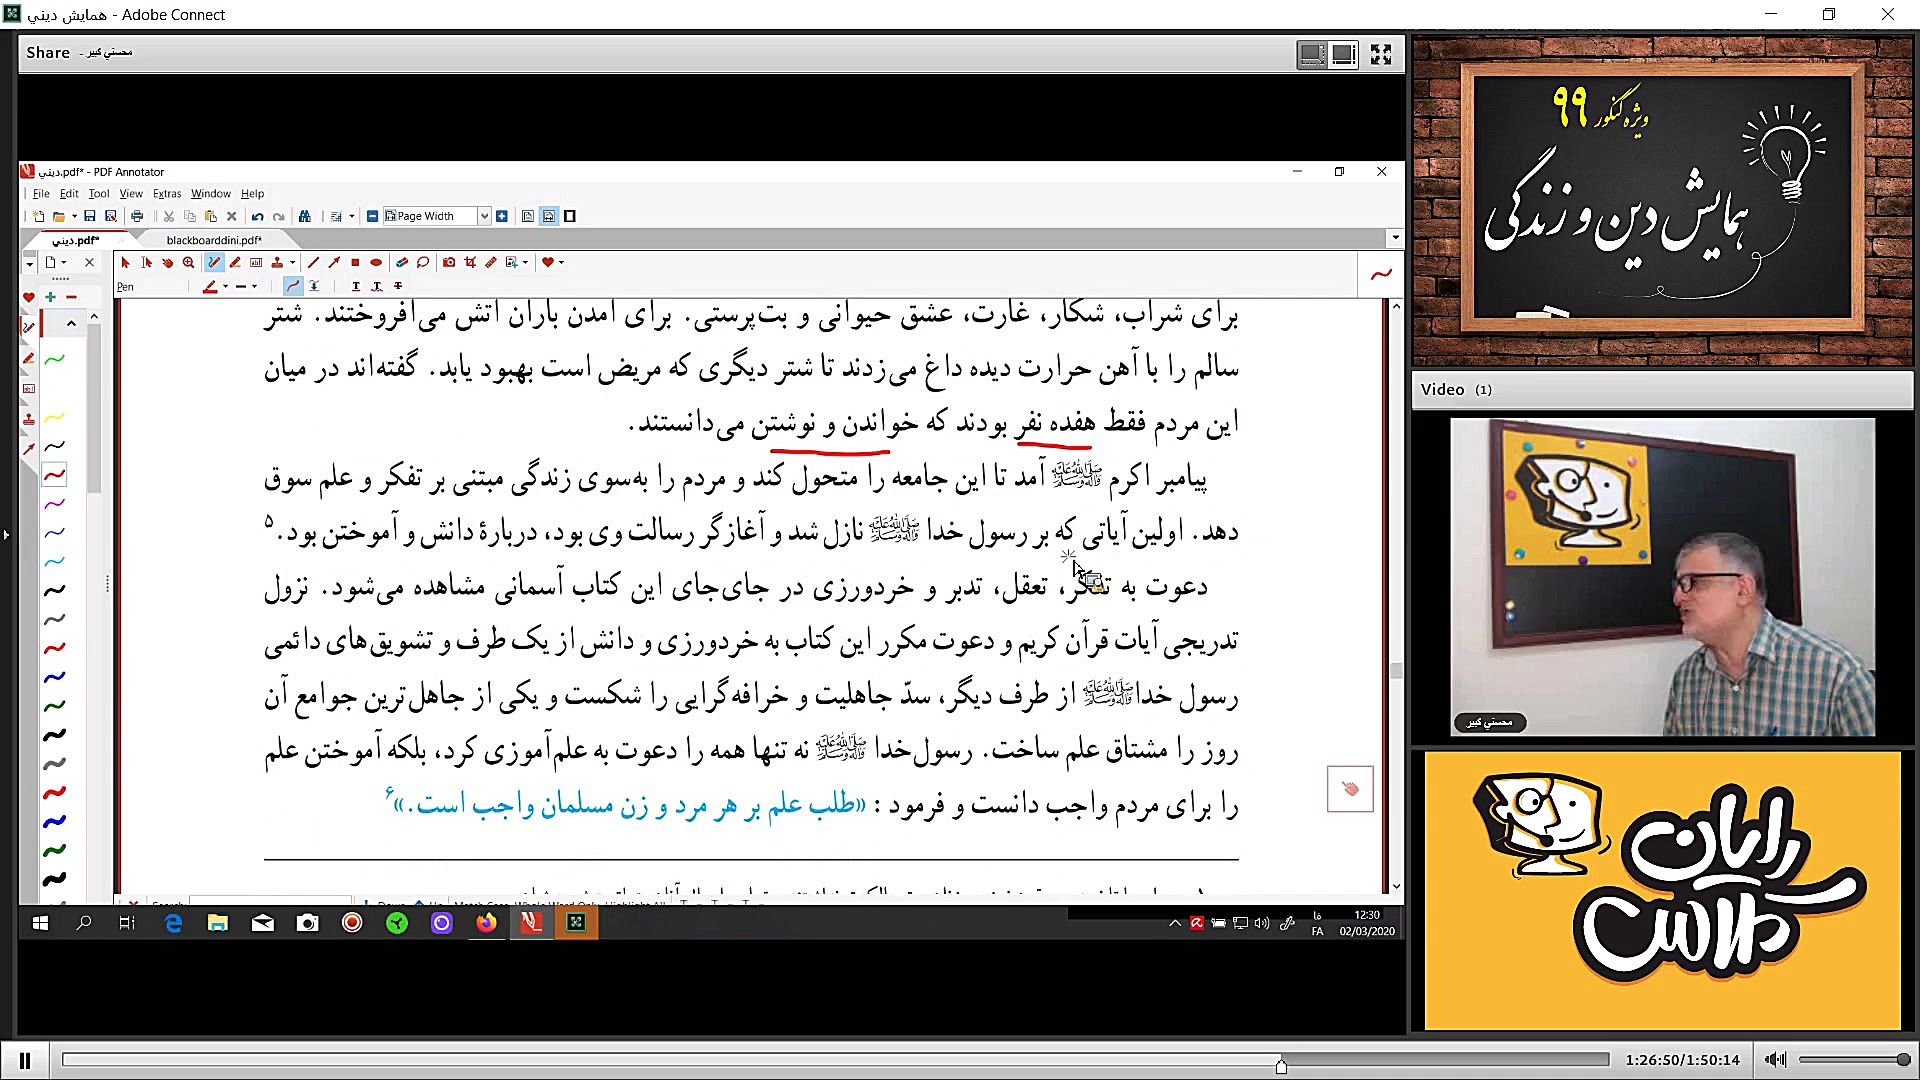This screenshot has height=1080, width=1920.
Task: Select the Arrow drawing tool
Action: (x=334, y=262)
